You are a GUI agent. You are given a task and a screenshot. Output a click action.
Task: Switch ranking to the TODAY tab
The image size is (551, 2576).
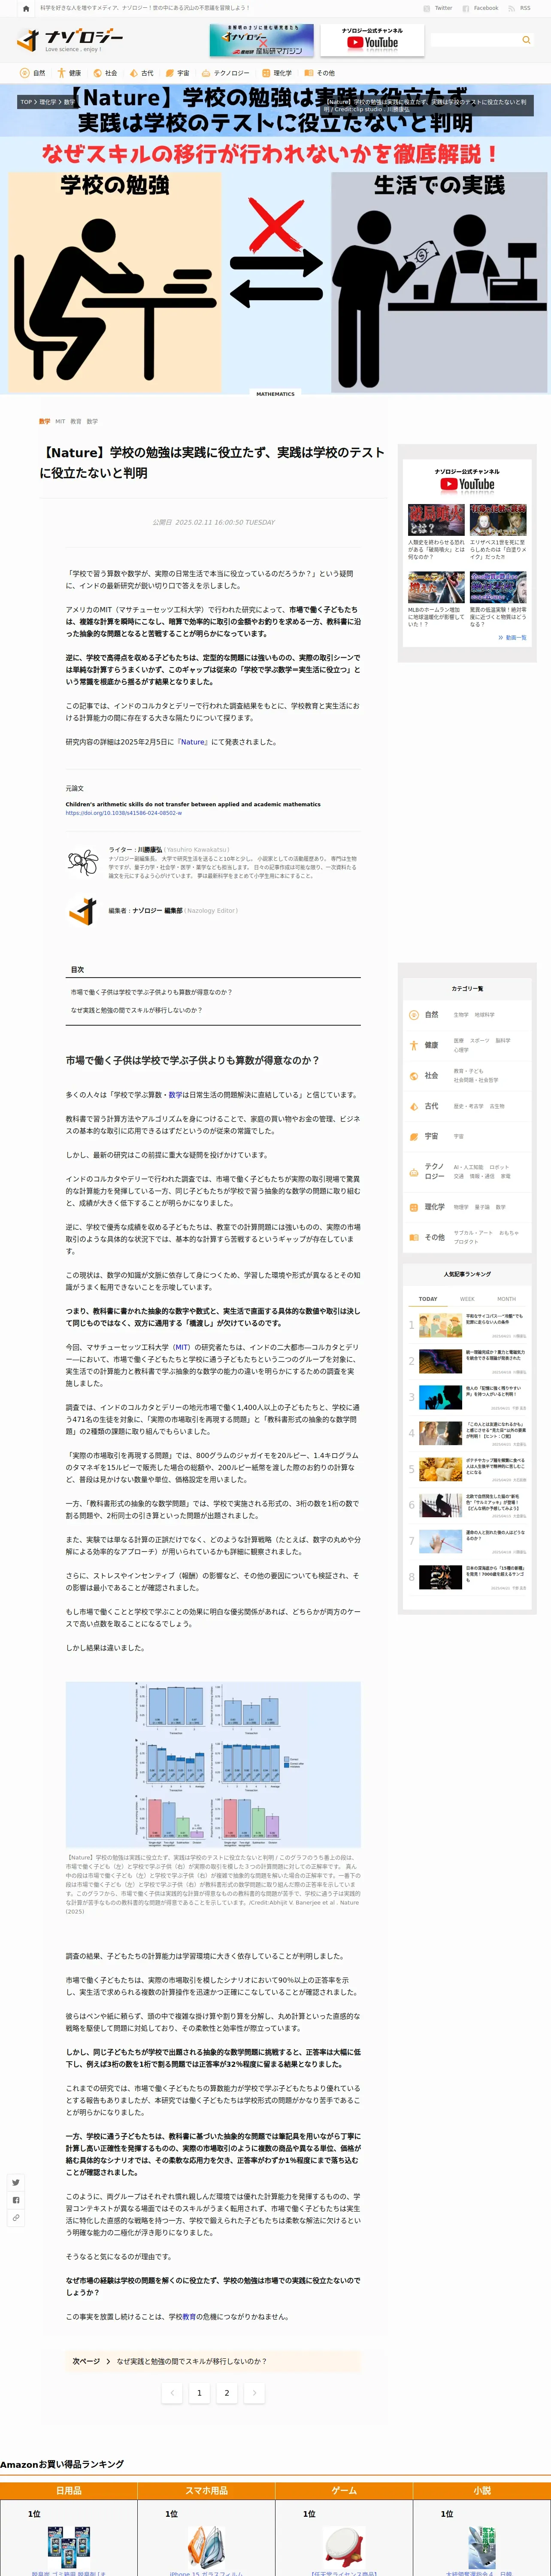point(428,1299)
